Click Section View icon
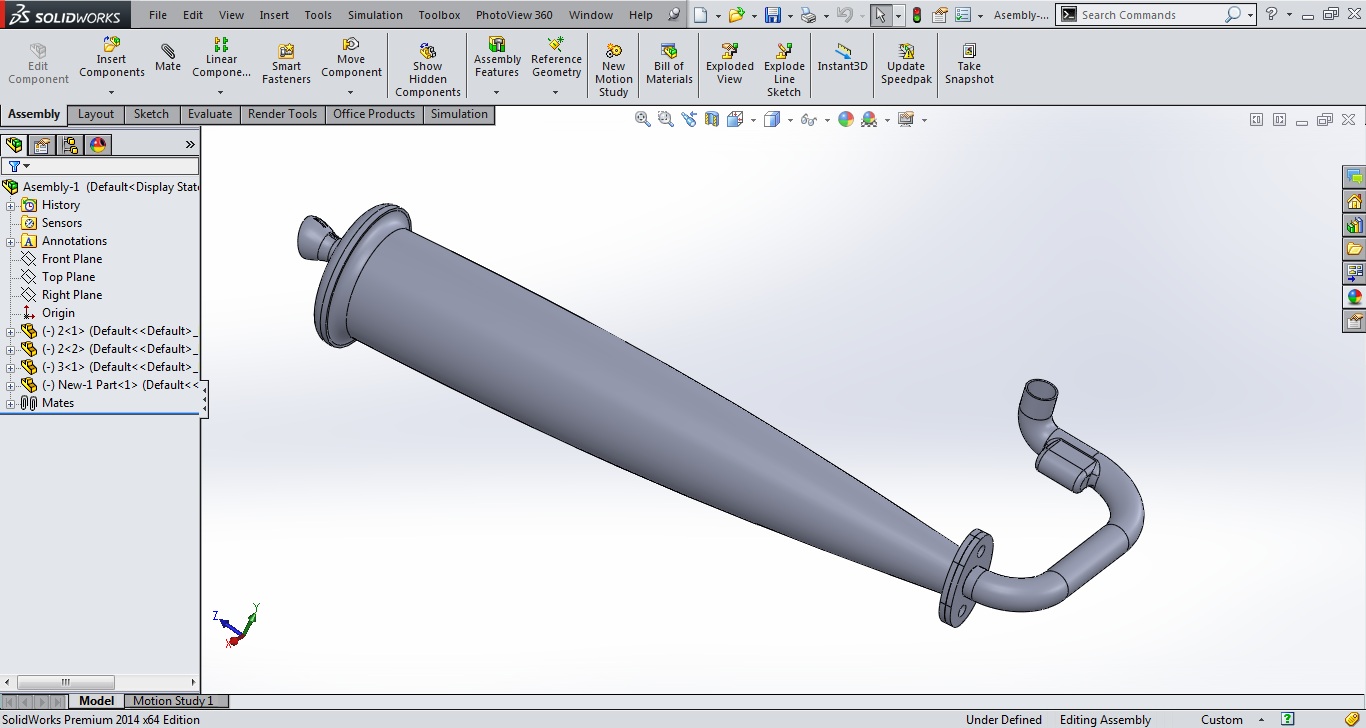Image resolution: width=1366 pixels, height=728 pixels. click(712, 119)
